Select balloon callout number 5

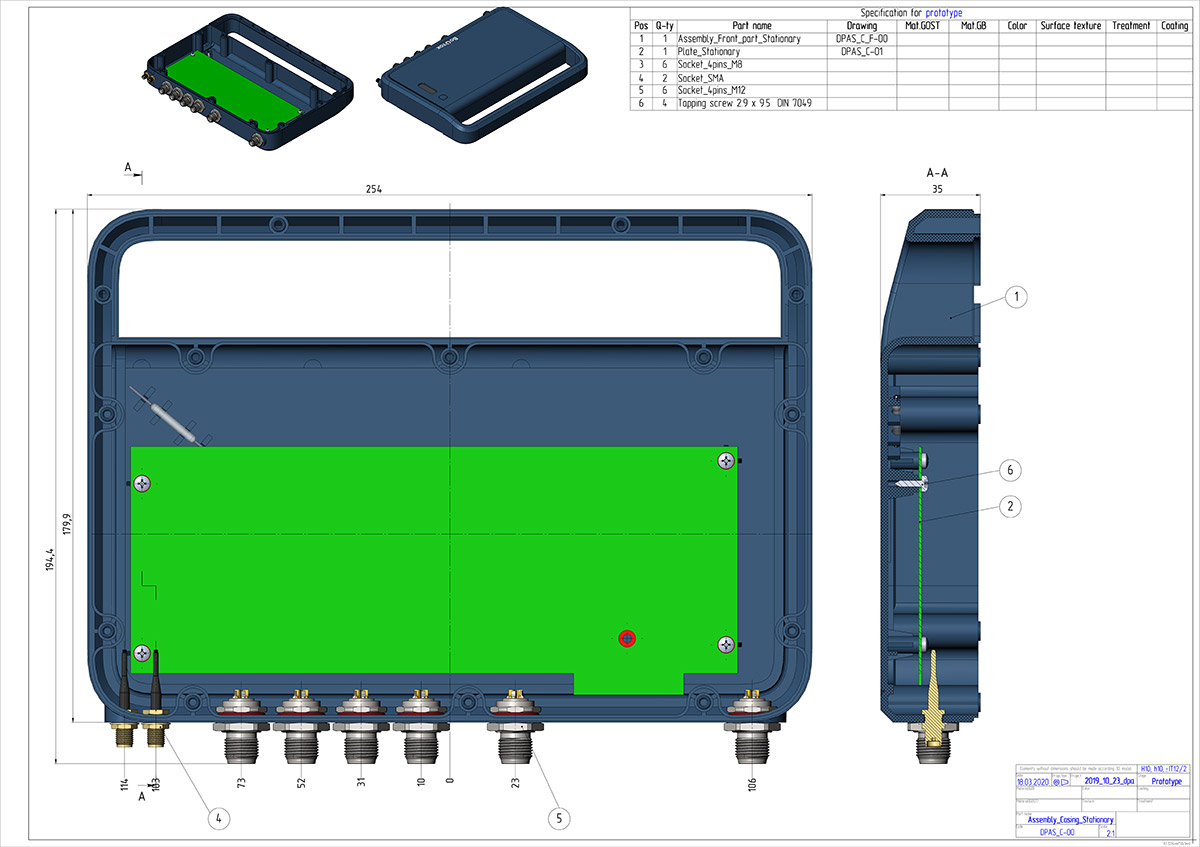point(562,817)
